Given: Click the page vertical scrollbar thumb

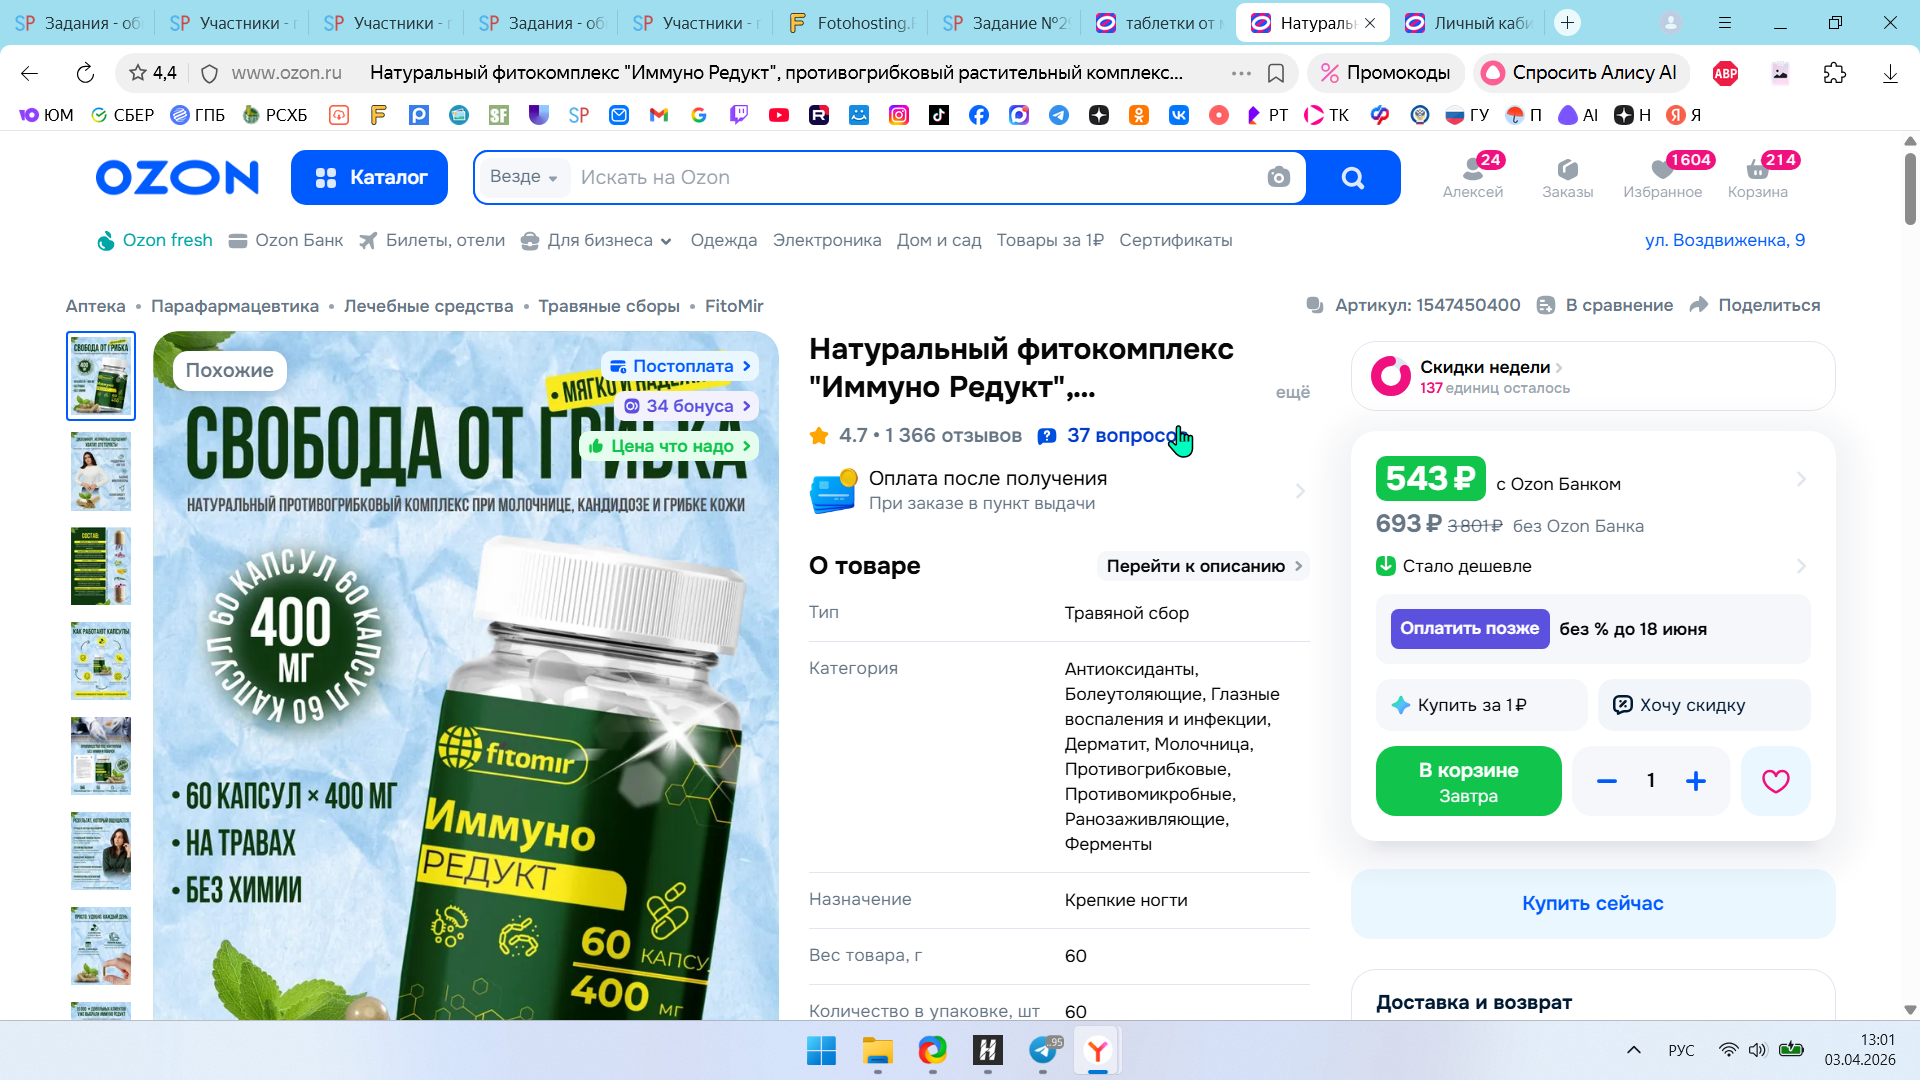Looking at the screenshot, I should tap(1909, 188).
